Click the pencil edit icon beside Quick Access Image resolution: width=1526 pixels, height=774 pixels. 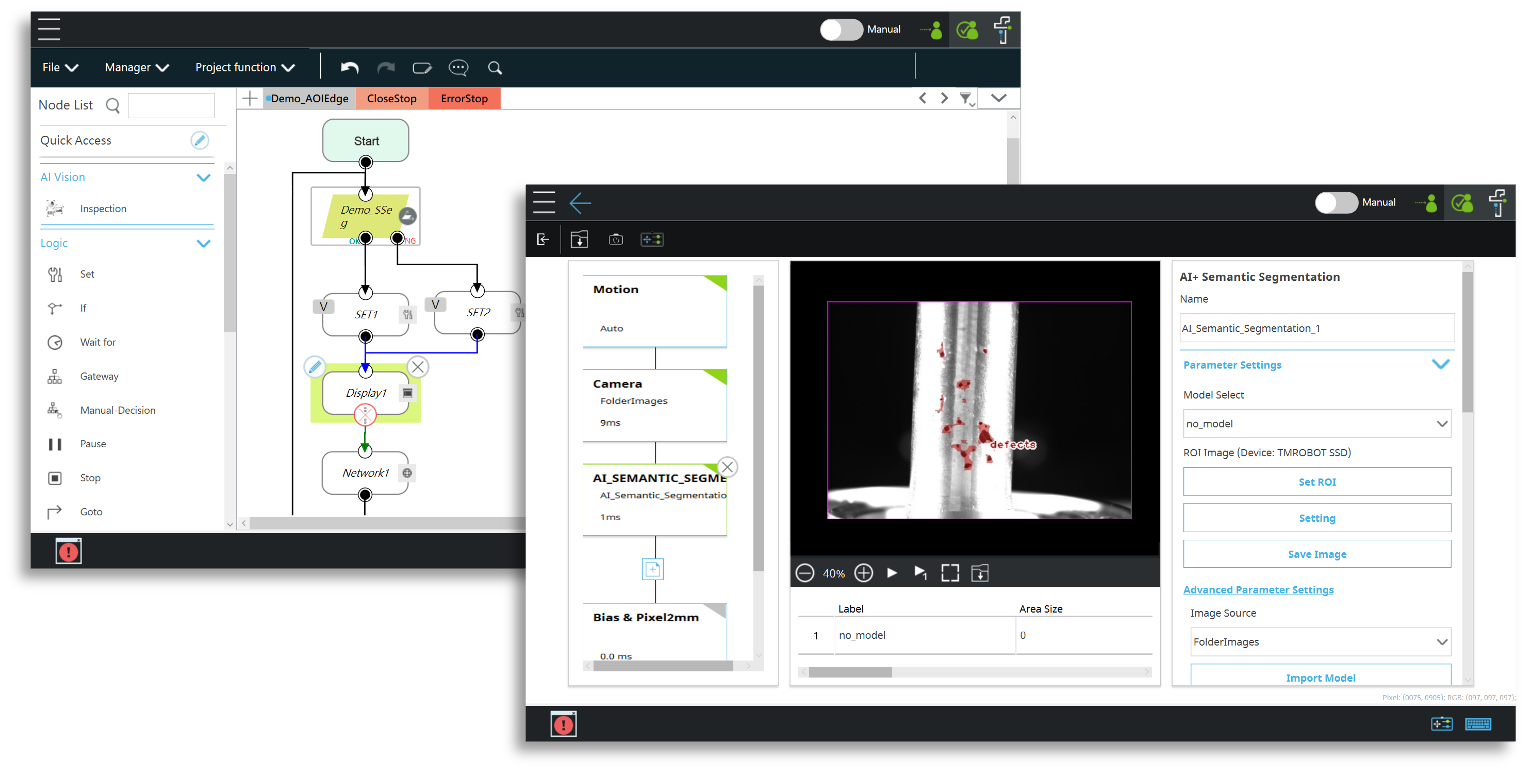tap(200, 141)
